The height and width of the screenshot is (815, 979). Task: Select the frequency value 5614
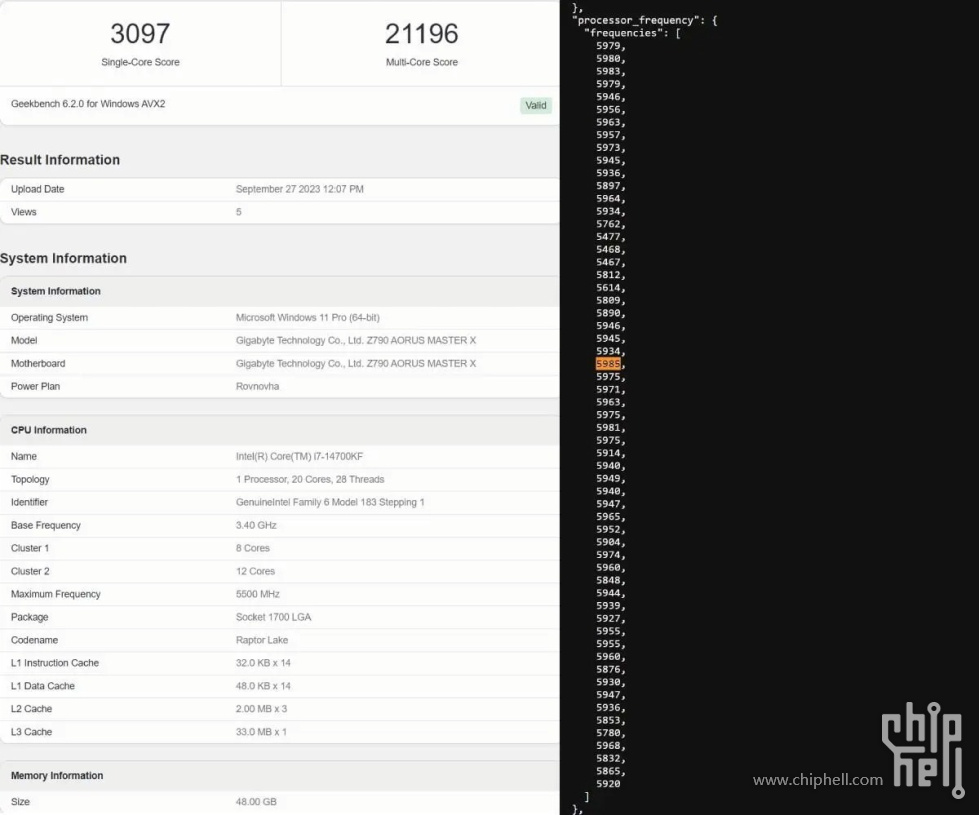point(608,288)
